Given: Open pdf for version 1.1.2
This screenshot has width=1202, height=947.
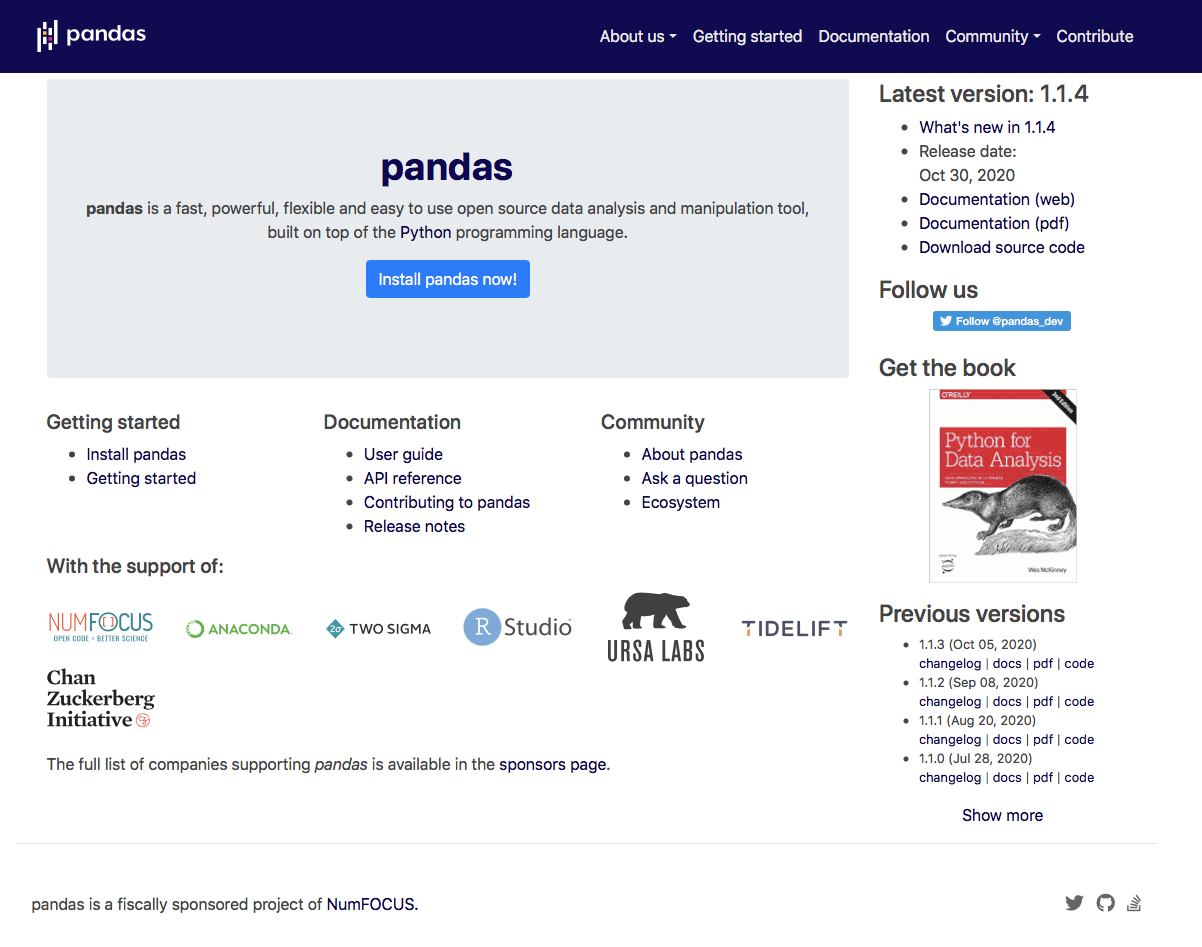Looking at the screenshot, I should tap(1043, 701).
